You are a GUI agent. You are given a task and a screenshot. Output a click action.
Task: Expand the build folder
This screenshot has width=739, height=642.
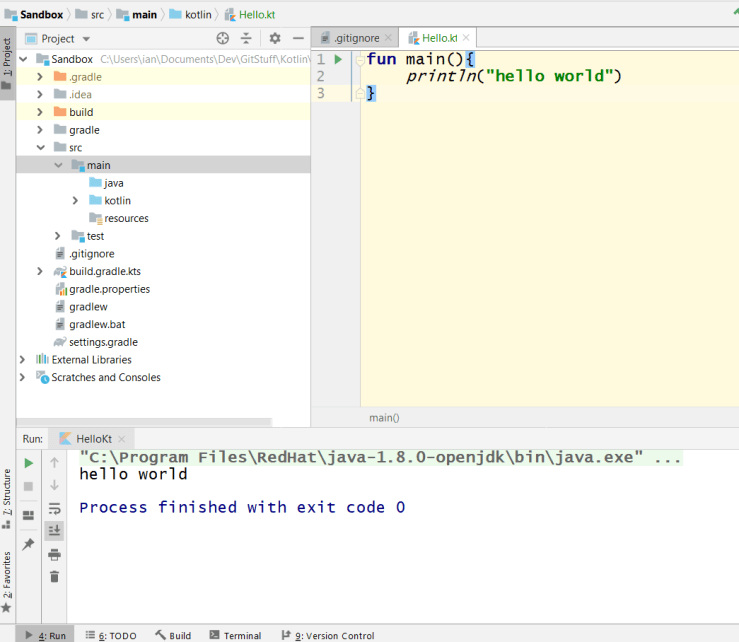pyautogui.click(x=40, y=112)
